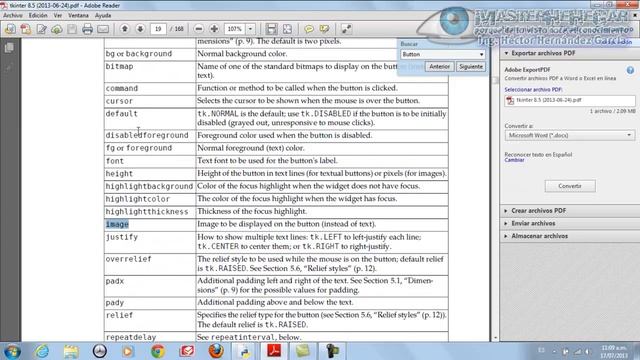Click the page number field showing 19

[158, 29]
